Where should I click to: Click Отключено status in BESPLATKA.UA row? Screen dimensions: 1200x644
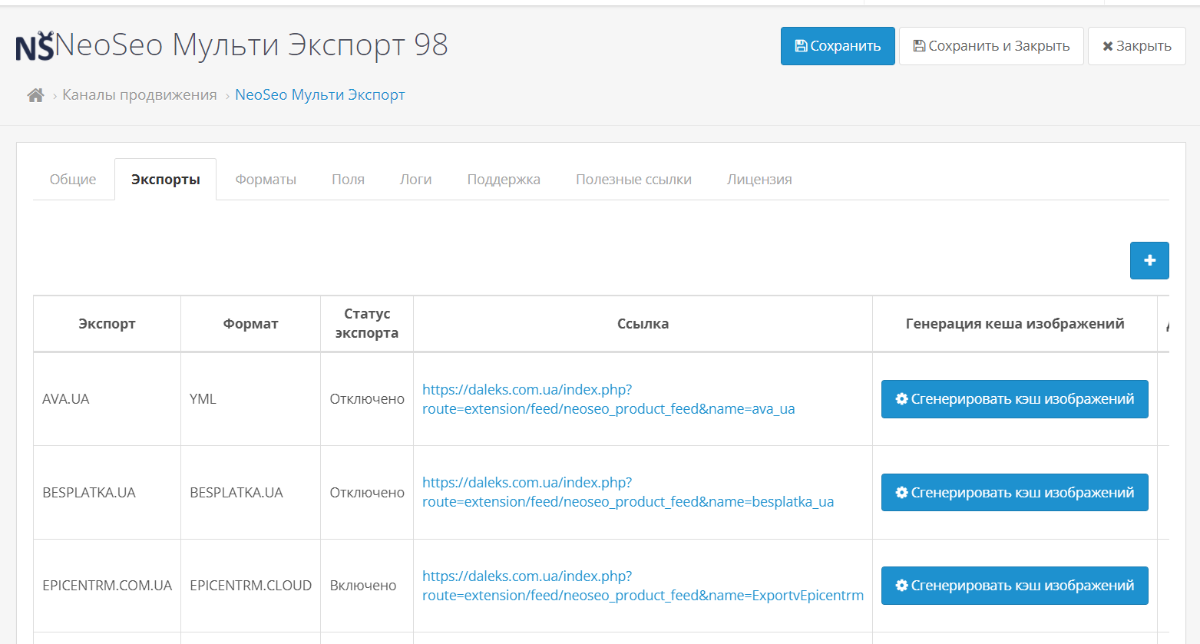click(367, 492)
